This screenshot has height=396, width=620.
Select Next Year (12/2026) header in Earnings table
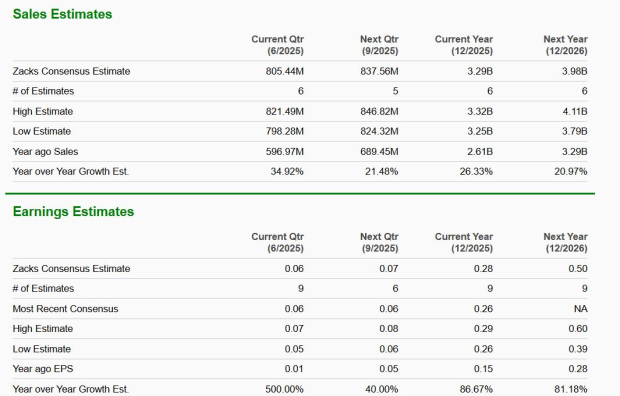pos(565,243)
